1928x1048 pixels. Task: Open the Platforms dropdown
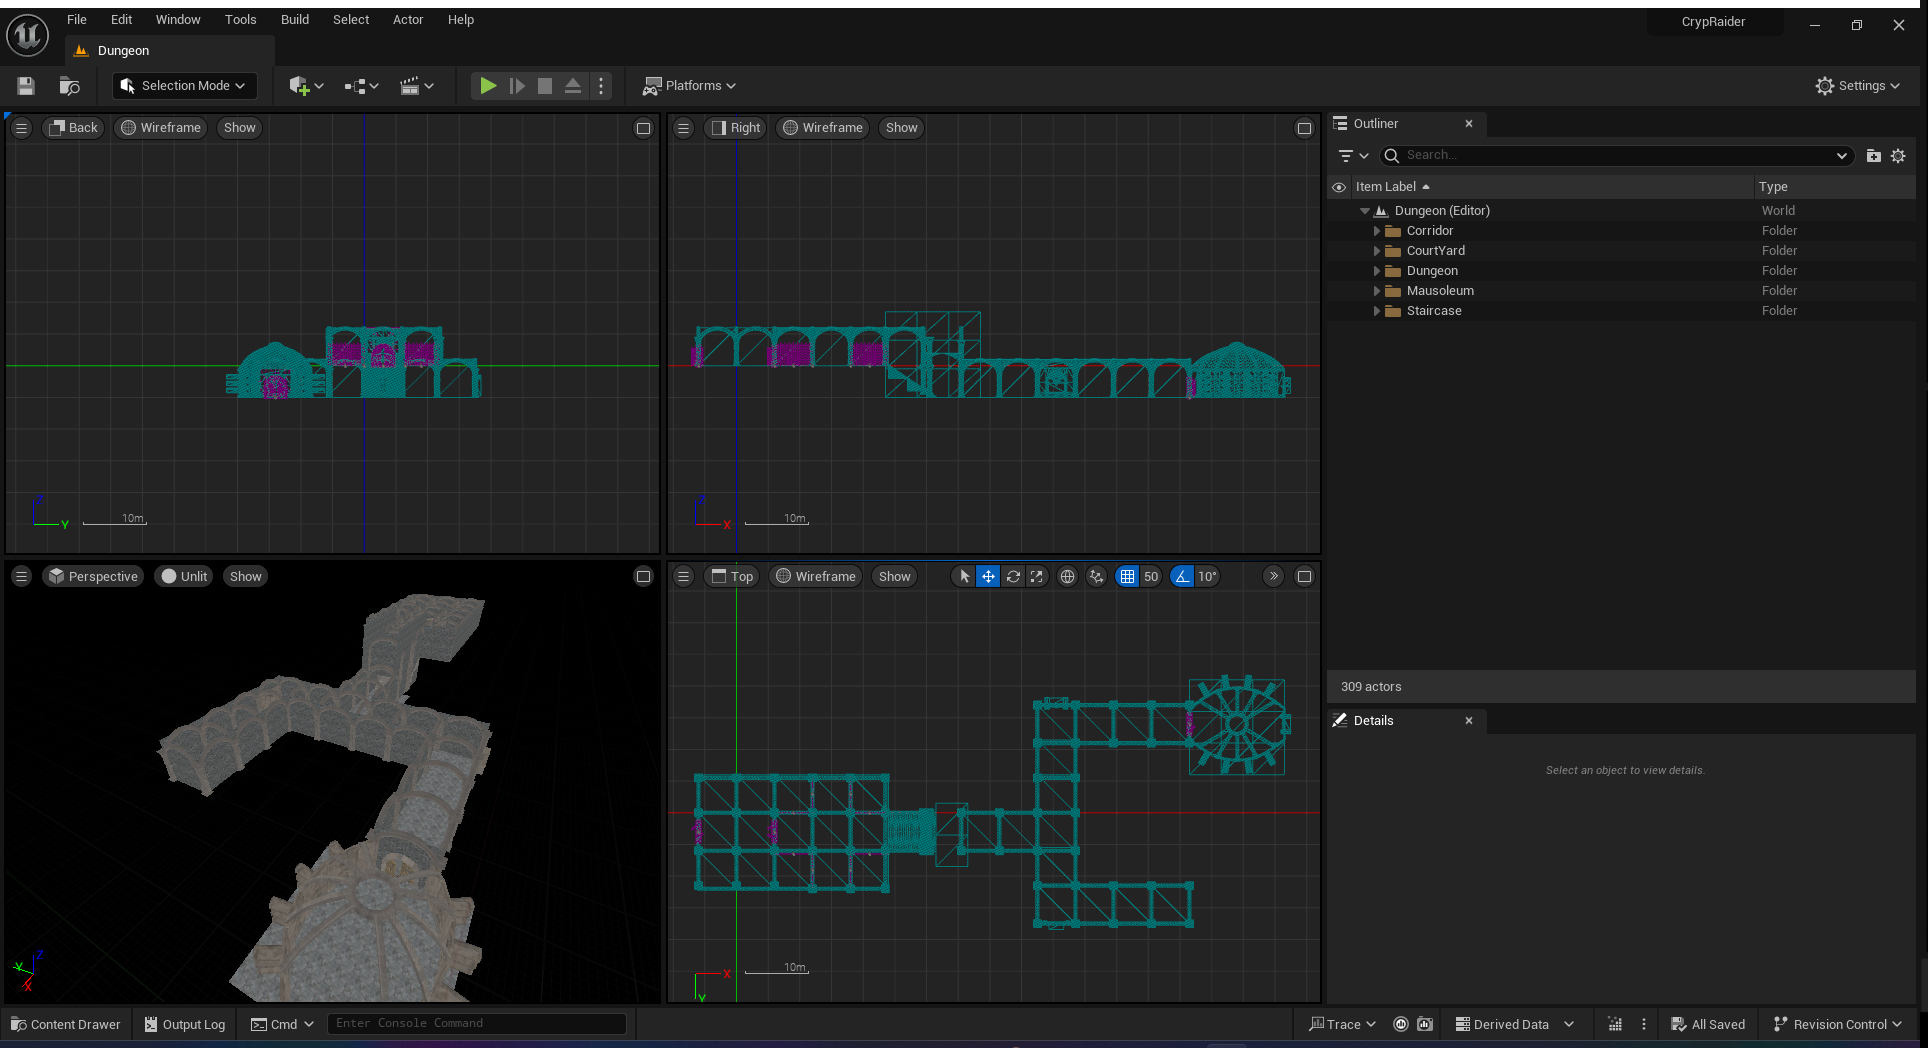690,86
